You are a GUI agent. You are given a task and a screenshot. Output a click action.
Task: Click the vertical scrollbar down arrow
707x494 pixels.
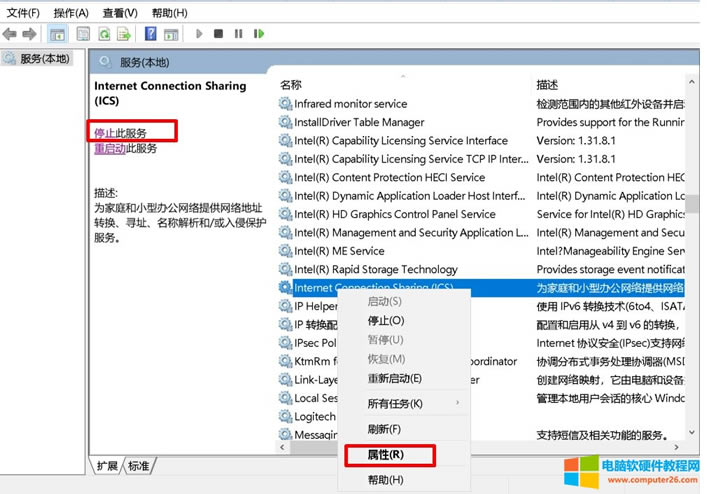(x=692, y=433)
